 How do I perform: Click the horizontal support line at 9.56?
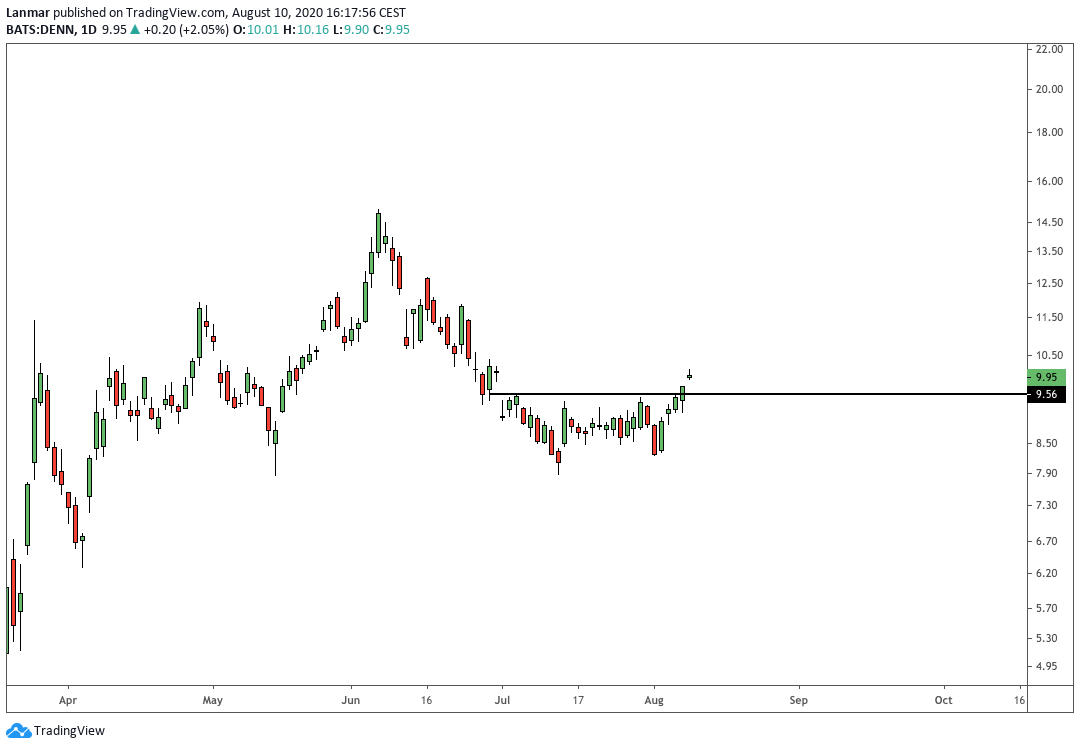pos(758,394)
